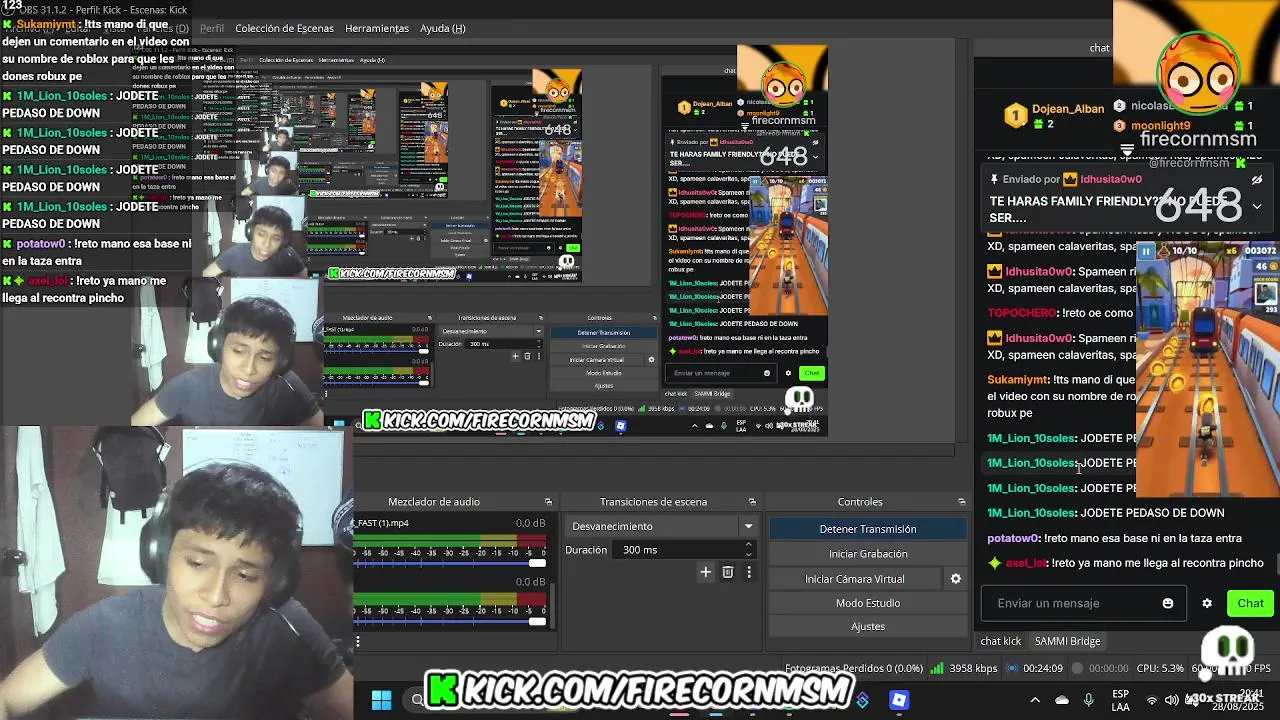The image size is (1280, 720).
Task: Switch to the chat kick tab
Action: 1000,641
